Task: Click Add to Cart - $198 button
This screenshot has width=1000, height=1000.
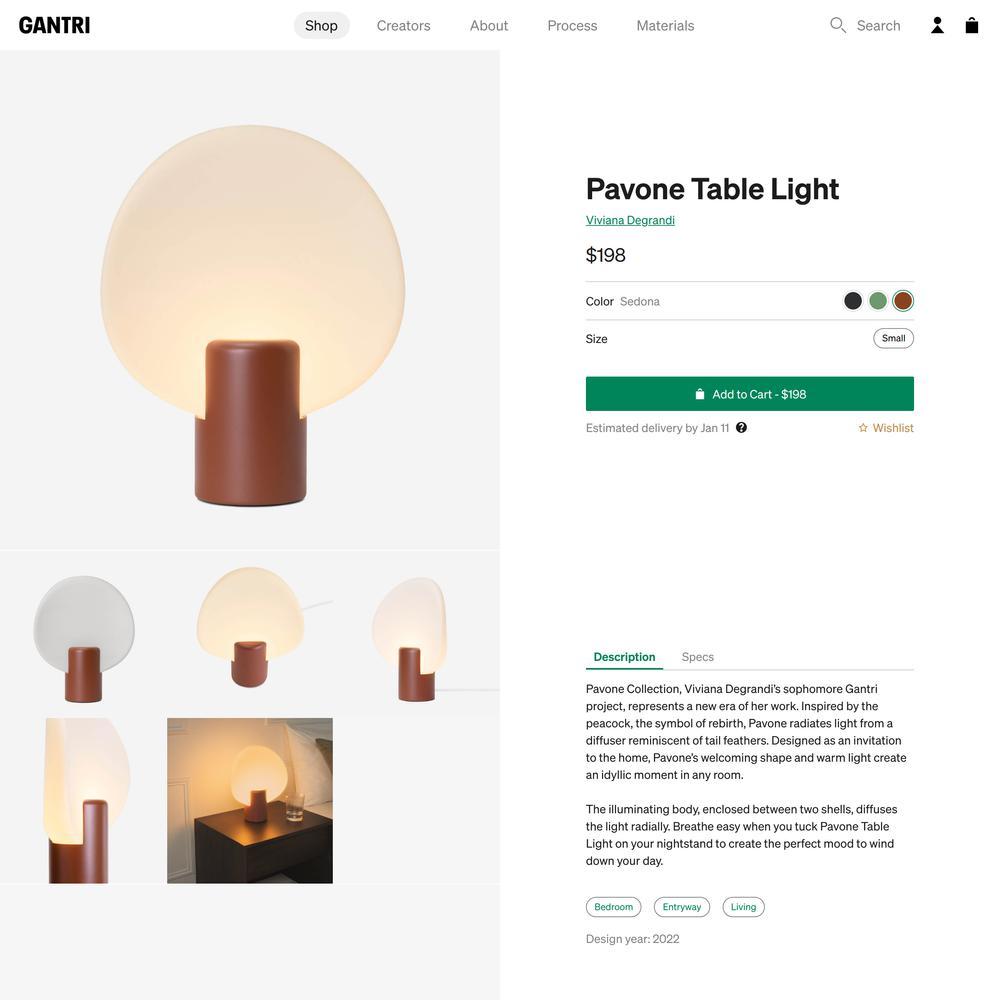Action: [749, 393]
